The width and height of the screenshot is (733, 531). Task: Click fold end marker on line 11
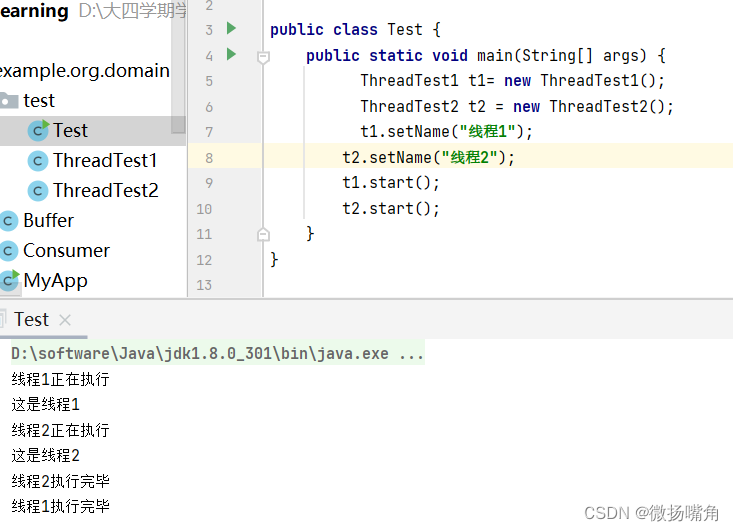(x=263, y=234)
